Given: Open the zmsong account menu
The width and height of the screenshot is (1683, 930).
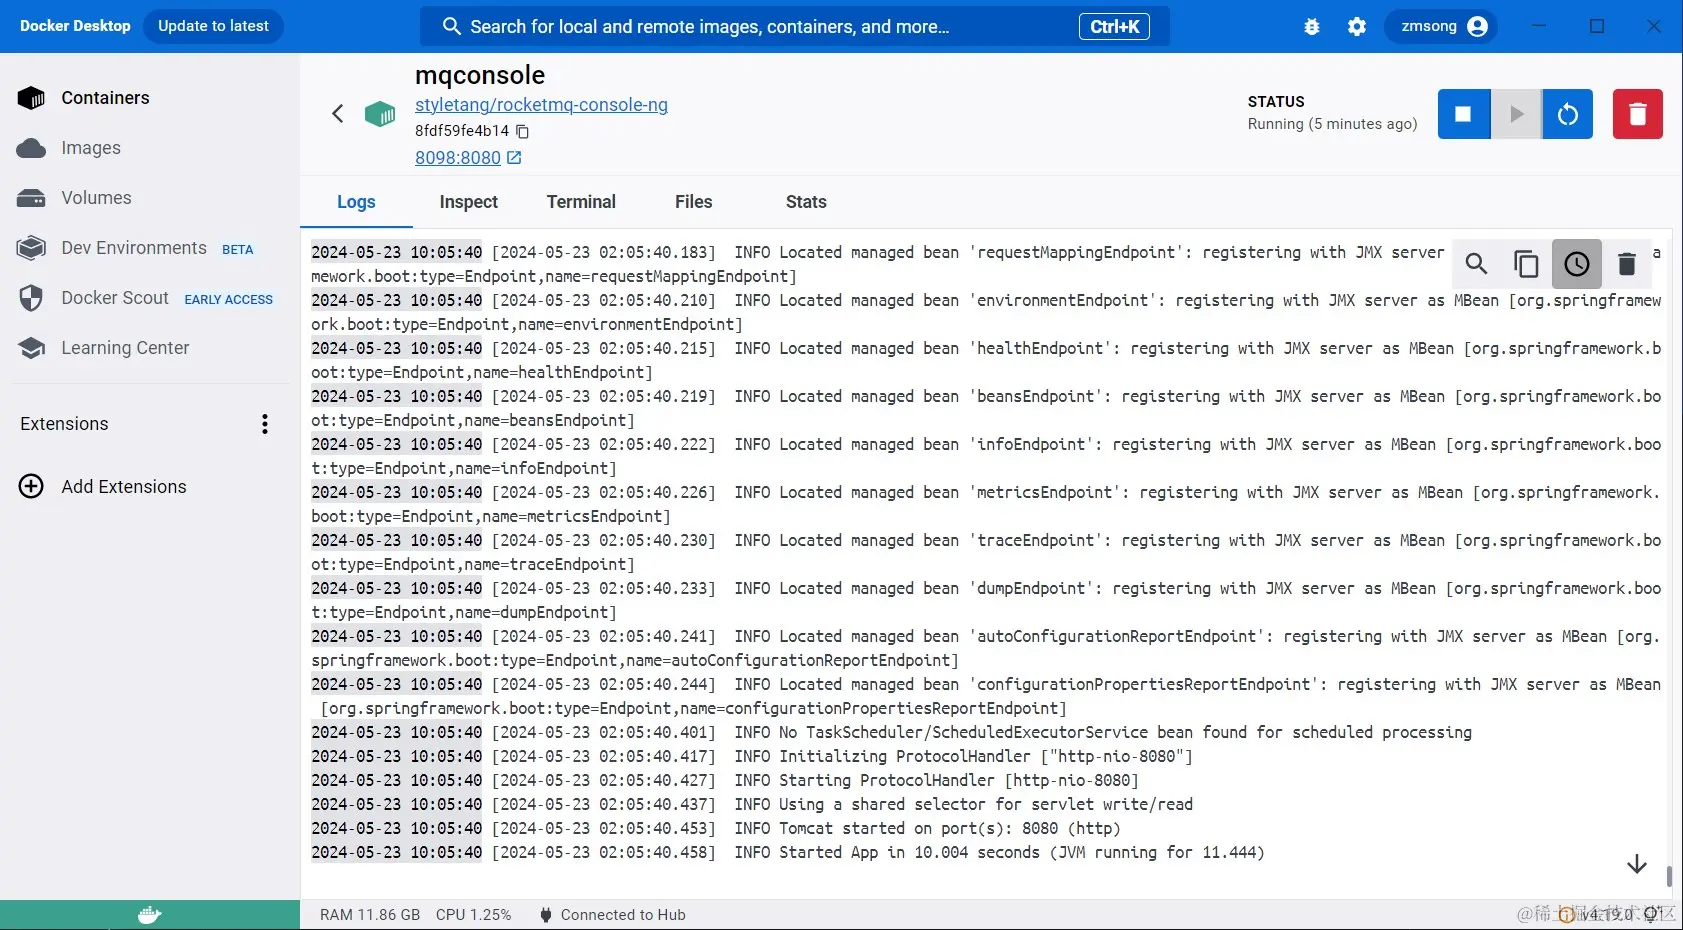Looking at the screenshot, I should pos(1441,27).
